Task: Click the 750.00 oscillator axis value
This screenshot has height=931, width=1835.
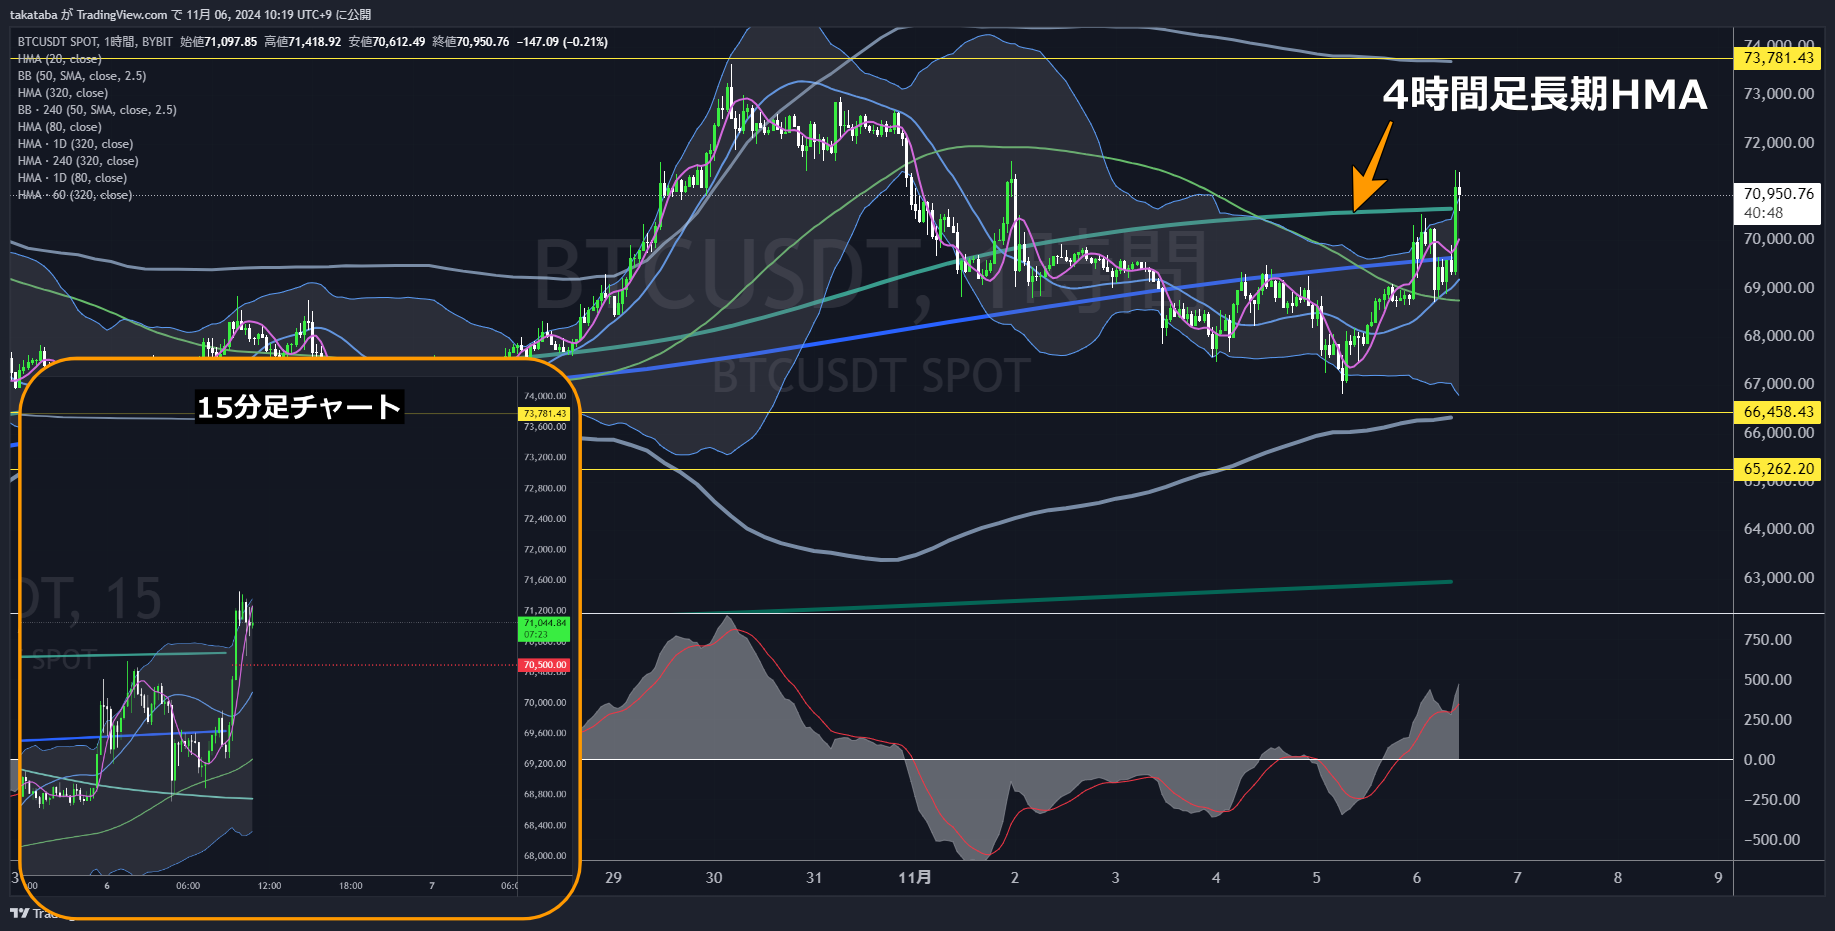Action: click(x=1767, y=640)
